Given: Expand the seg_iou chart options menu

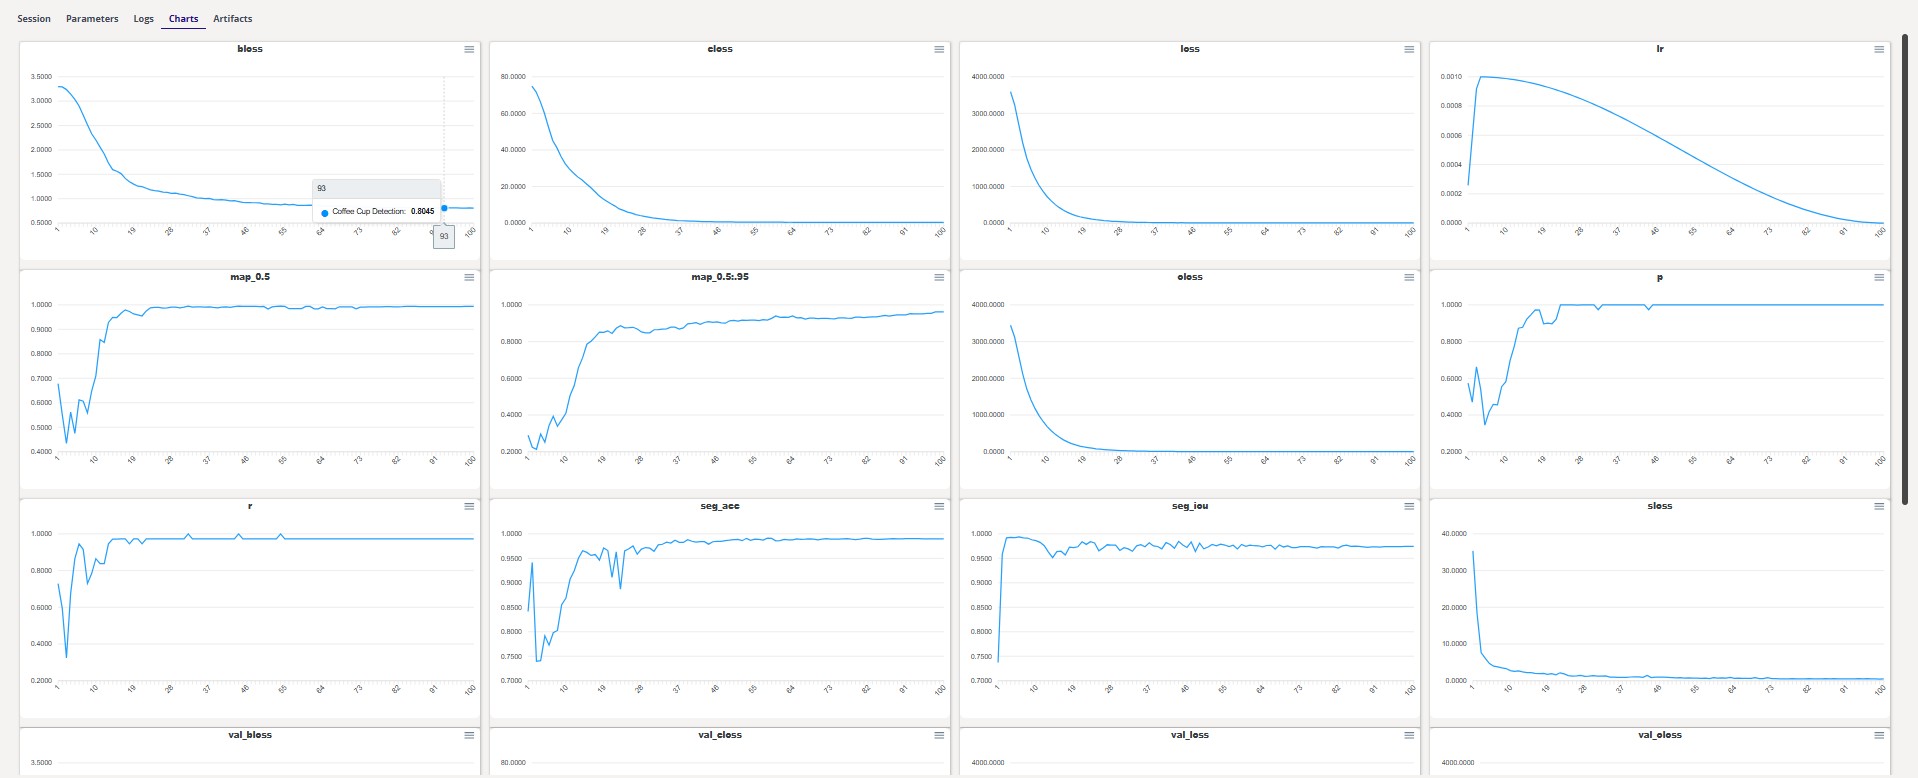Looking at the screenshot, I should click(x=1409, y=507).
